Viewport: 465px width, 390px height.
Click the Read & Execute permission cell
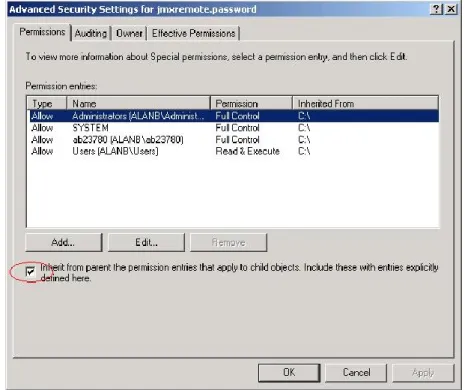[247, 151]
